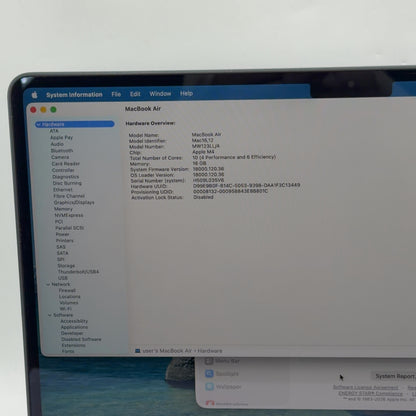Click the computer icon in path bar

coord(137,351)
